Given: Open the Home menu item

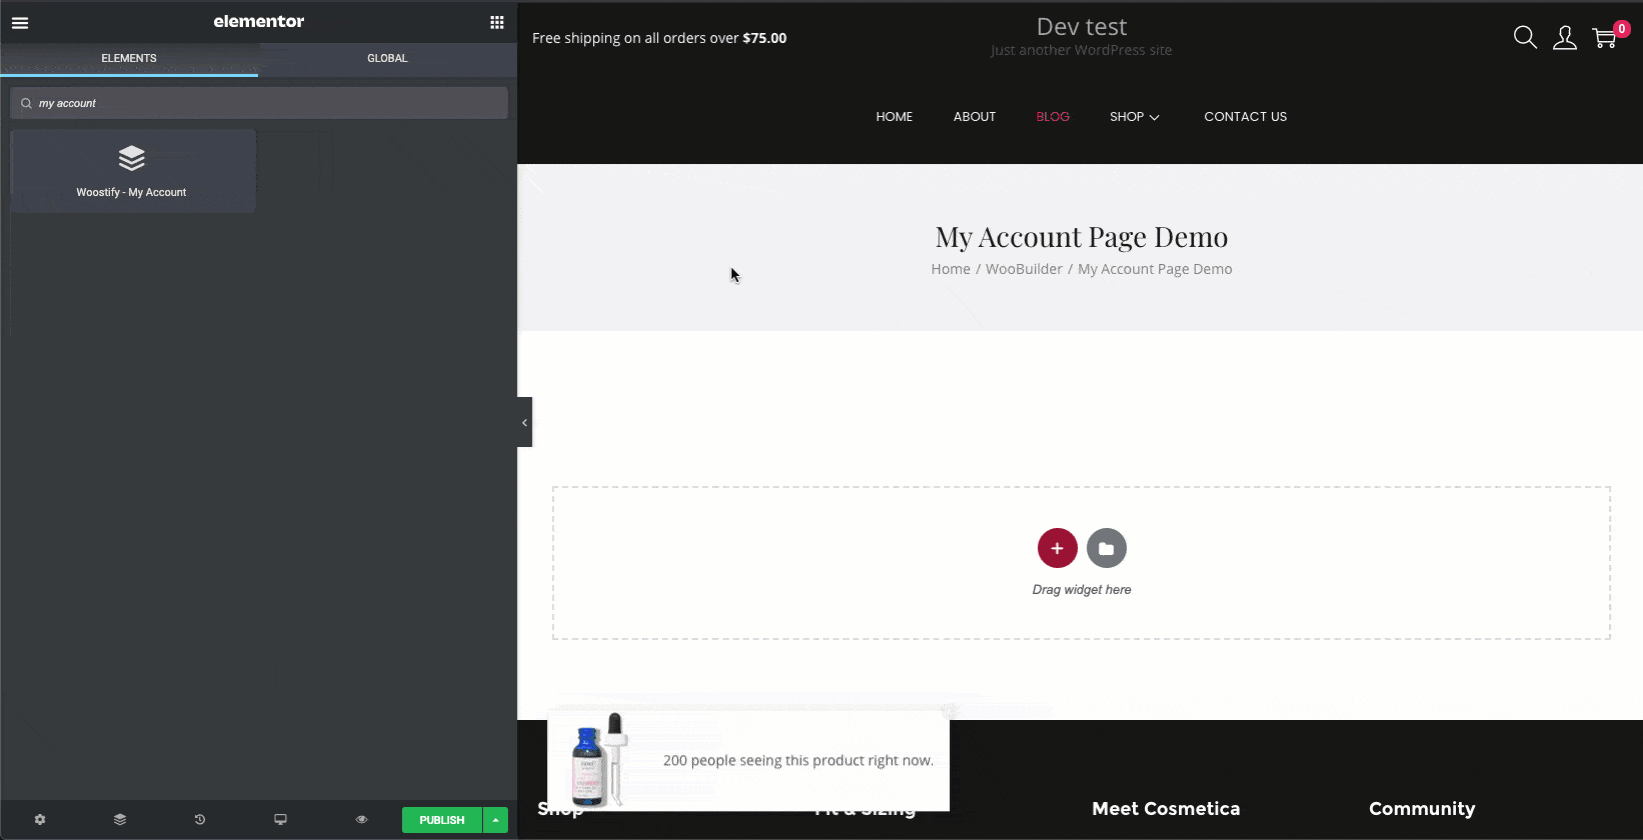Looking at the screenshot, I should click(894, 117).
